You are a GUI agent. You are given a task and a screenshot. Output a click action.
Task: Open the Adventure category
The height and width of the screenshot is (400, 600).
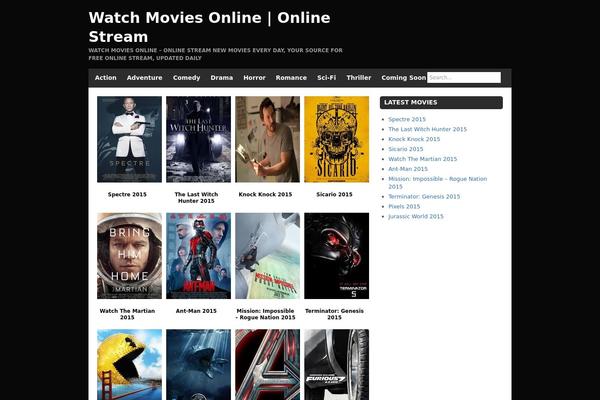144,78
